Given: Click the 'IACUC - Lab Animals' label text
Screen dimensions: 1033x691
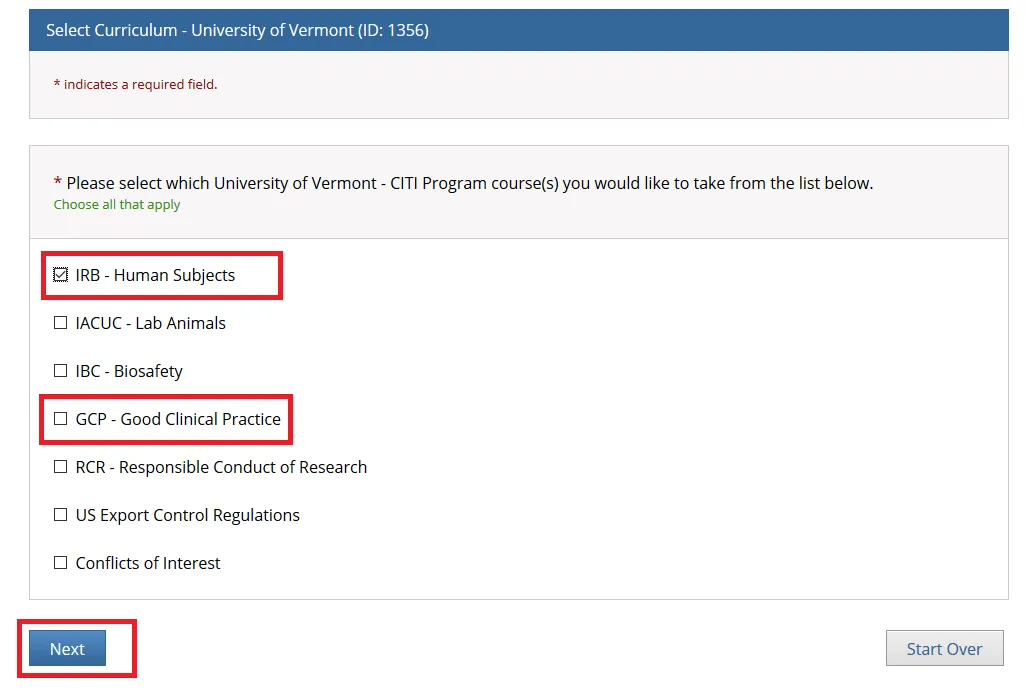Looking at the screenshot, I should tap(151, 323).
